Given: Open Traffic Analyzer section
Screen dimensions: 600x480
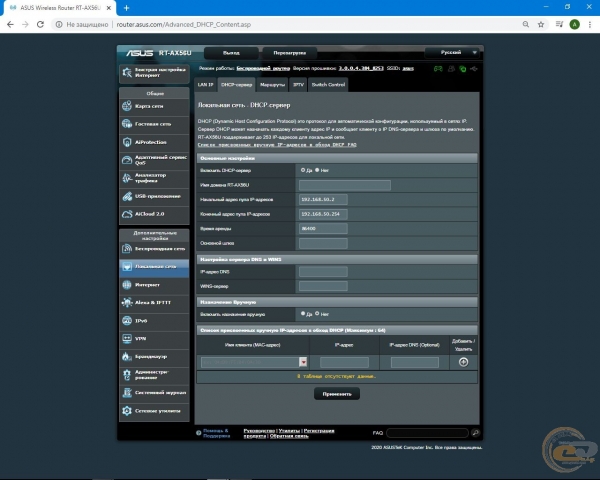Looking at the screenshot, I should click(x=154, y=178).
